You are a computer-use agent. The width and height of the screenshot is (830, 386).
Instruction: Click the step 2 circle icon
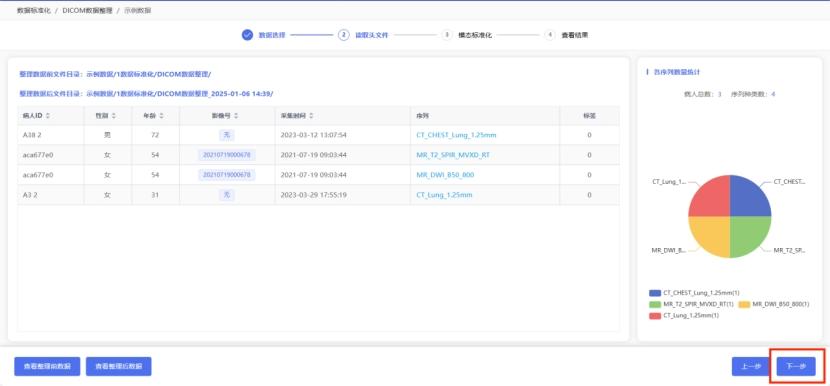(x=344, y=35)
